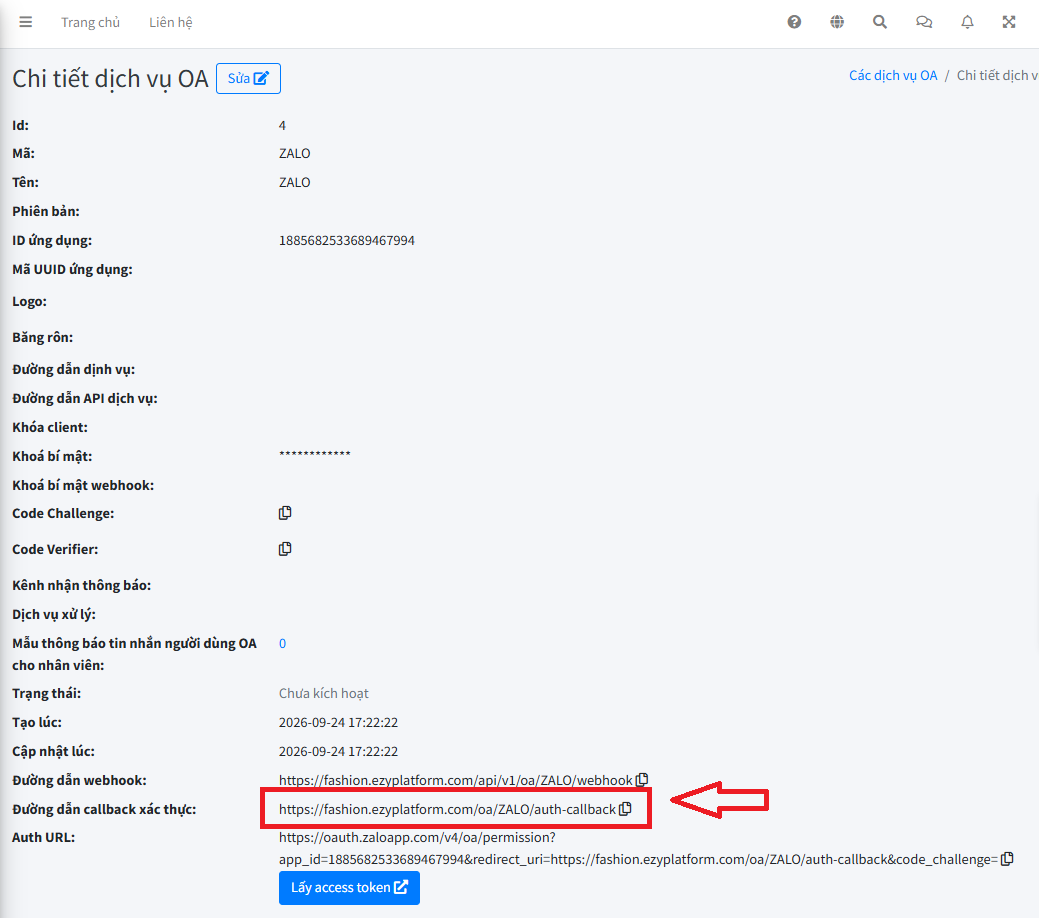Click the webhook URL text
The width and height of the screenshot is (1039, 918).
pos(455,780)
